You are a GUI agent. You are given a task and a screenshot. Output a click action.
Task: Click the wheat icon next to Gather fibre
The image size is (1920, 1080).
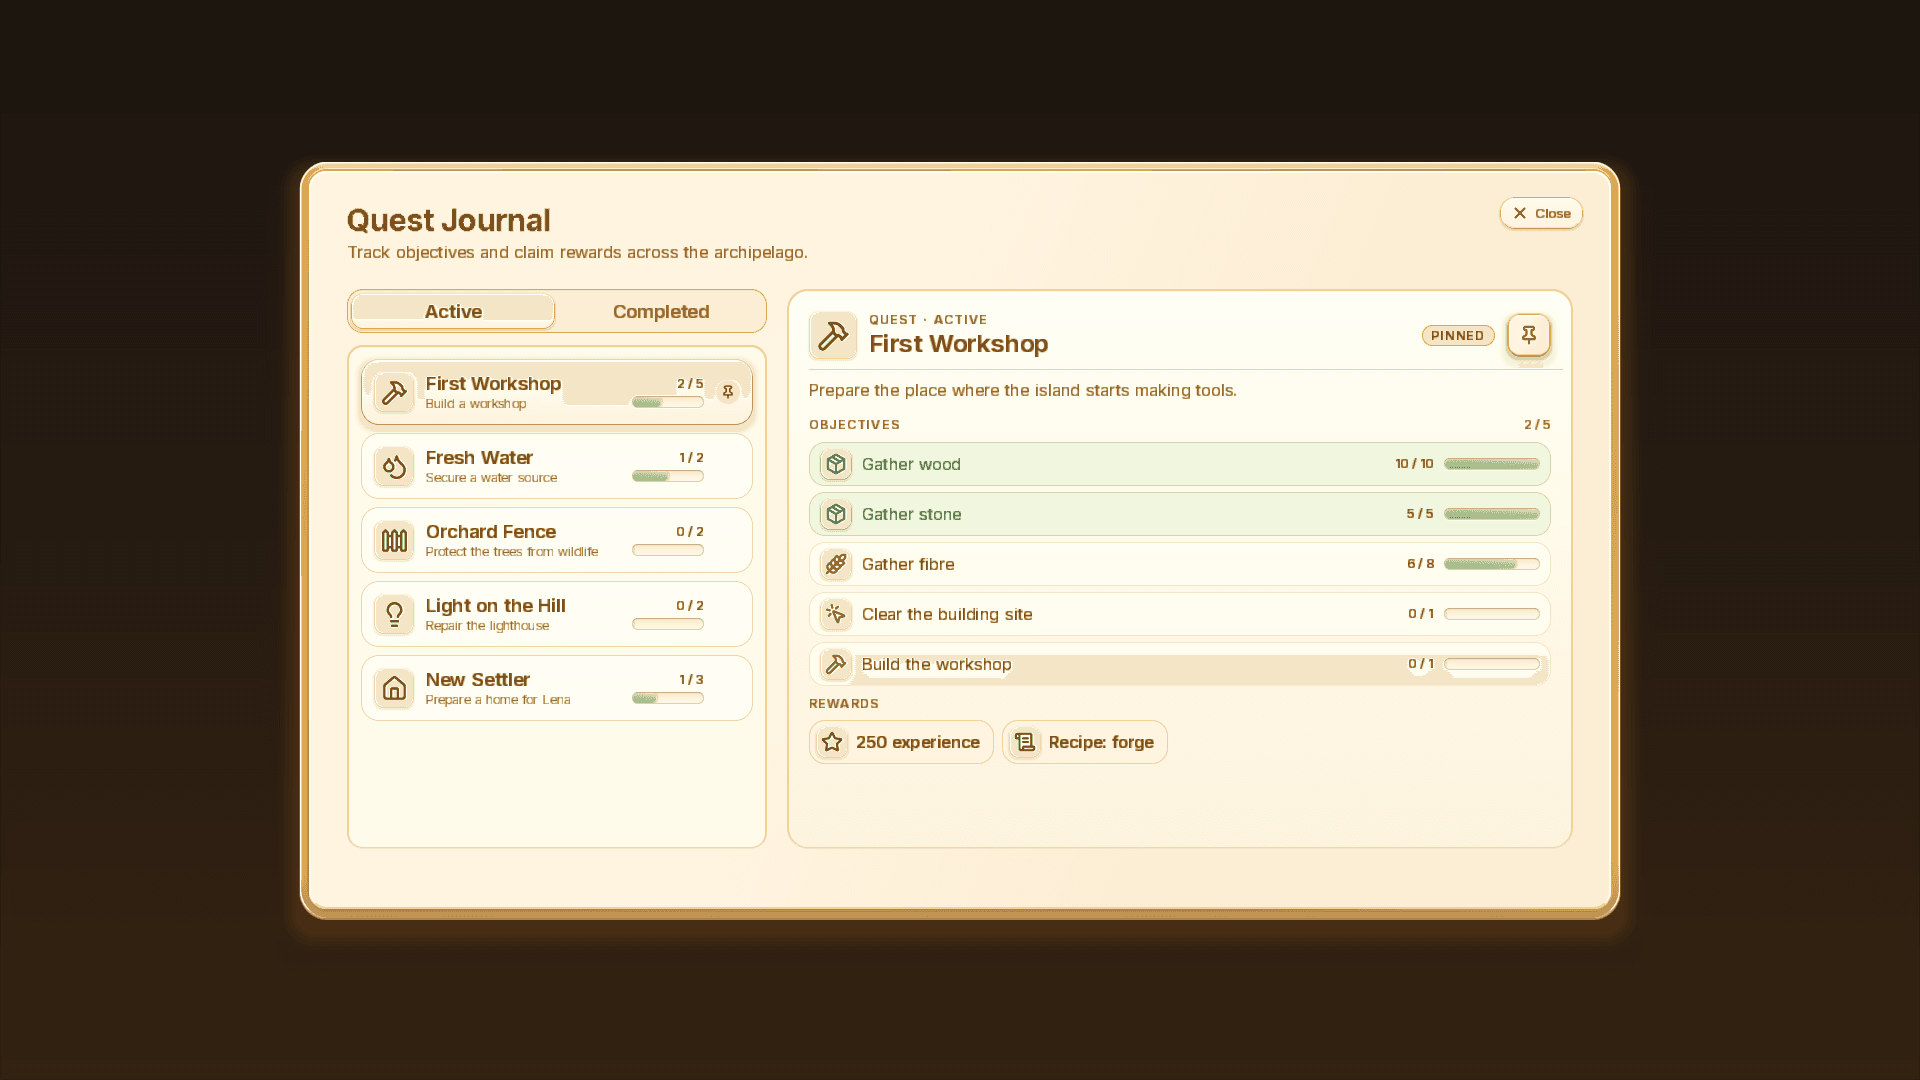point(836,564)
